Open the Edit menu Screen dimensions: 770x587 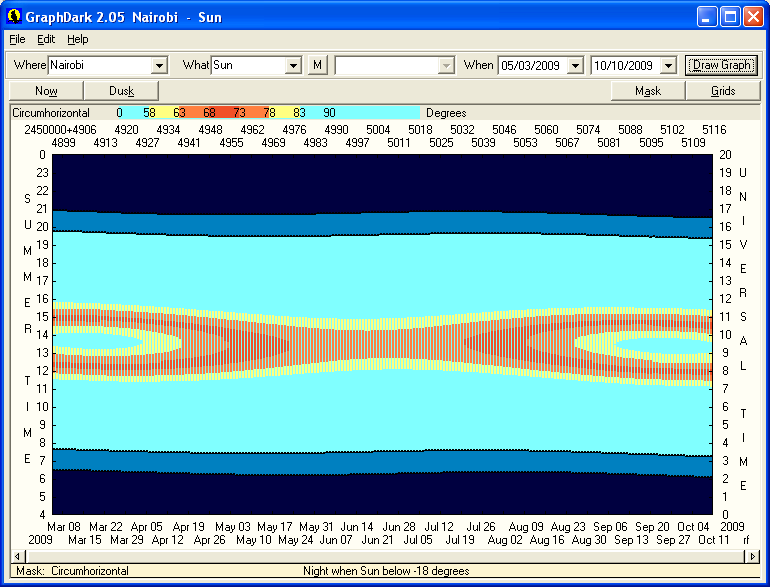[46, 39]
